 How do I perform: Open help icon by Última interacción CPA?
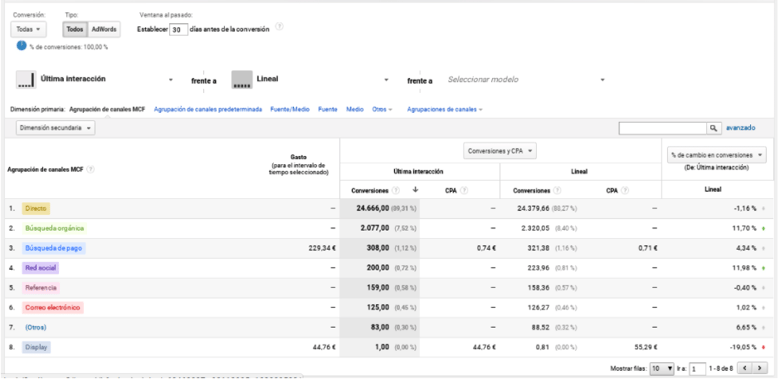(x=464, y=190)
